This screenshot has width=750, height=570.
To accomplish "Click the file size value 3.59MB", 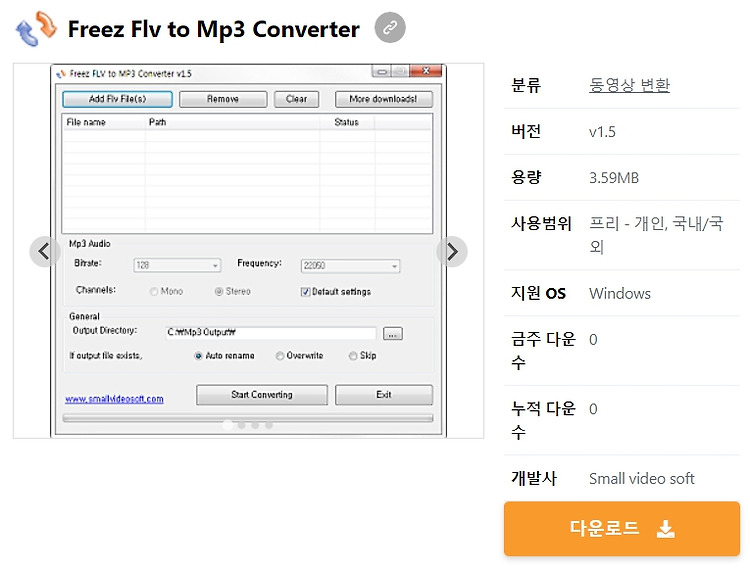I will (x=614, y=178).
